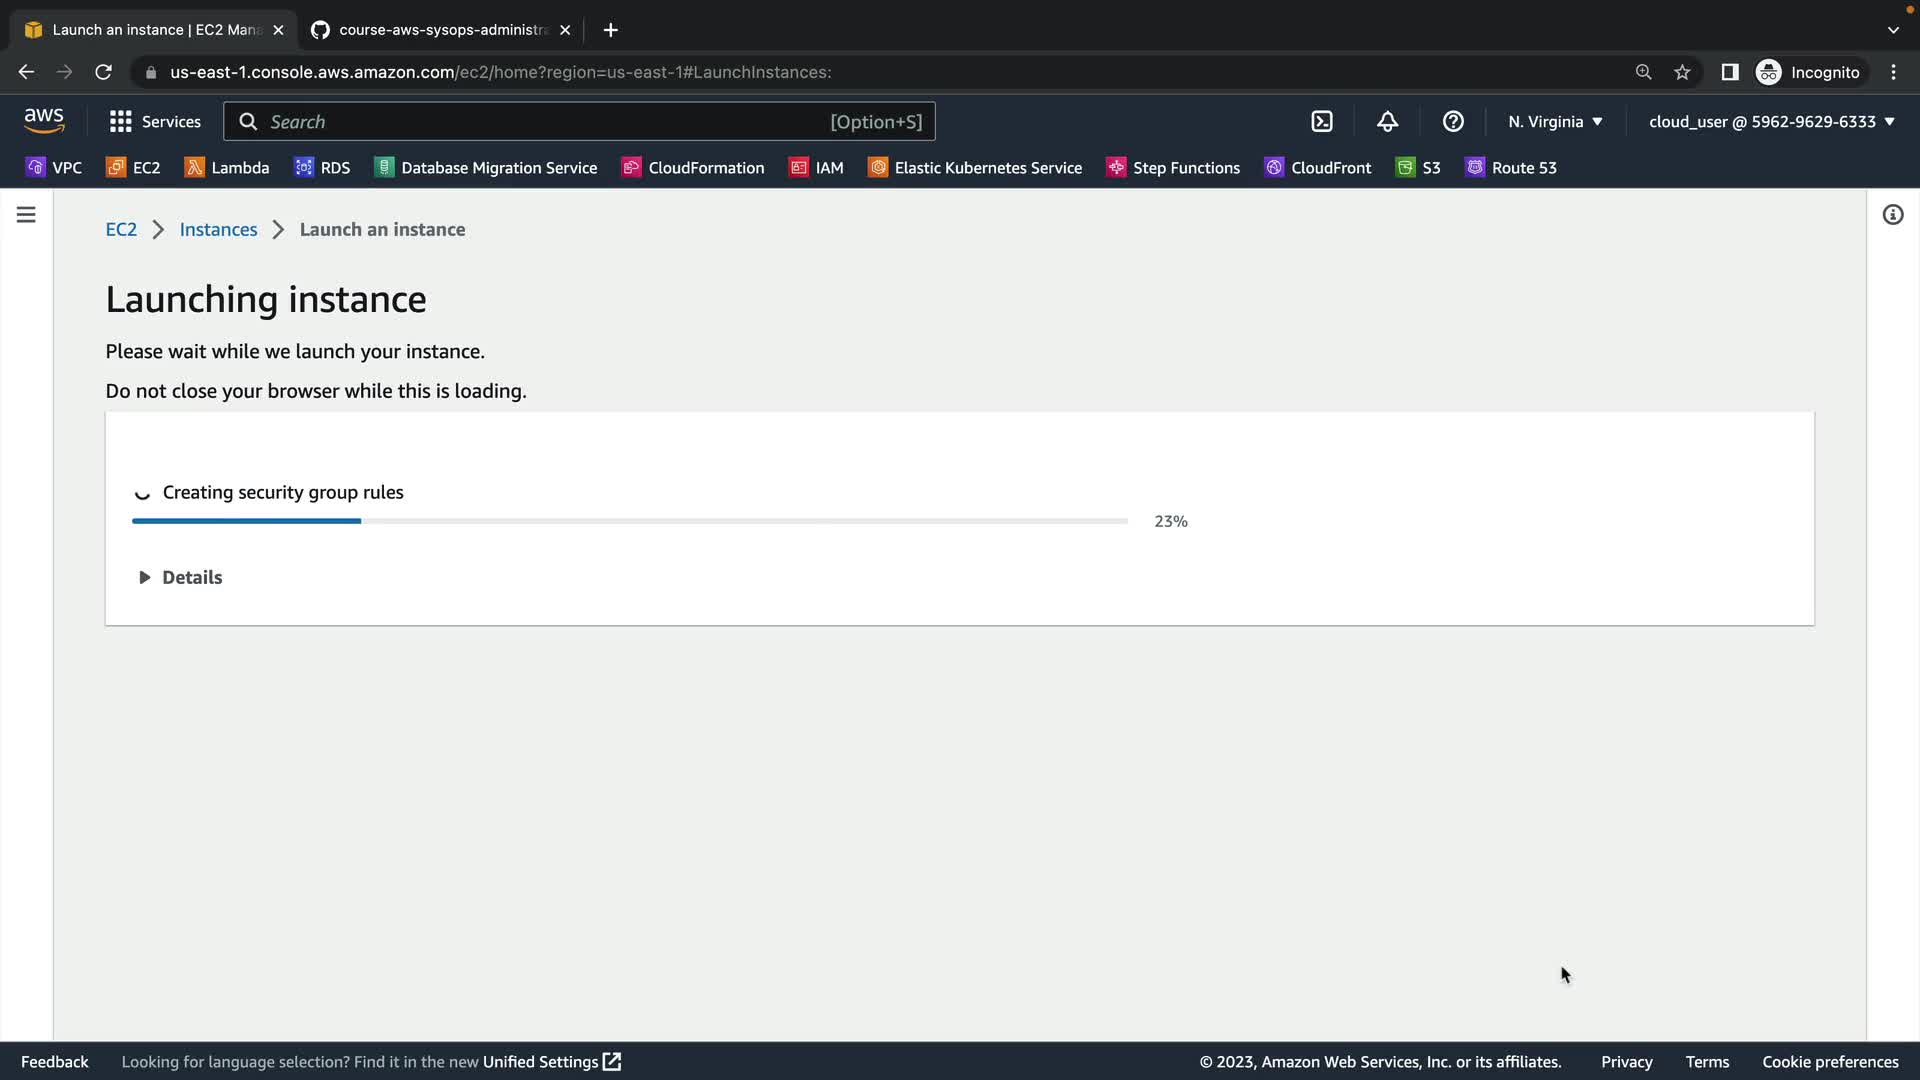Image resolution: width=1920 pixels, height=1080 pixels.
Task: Open the side navigation hamburger menu
Action: coord(26,215)
